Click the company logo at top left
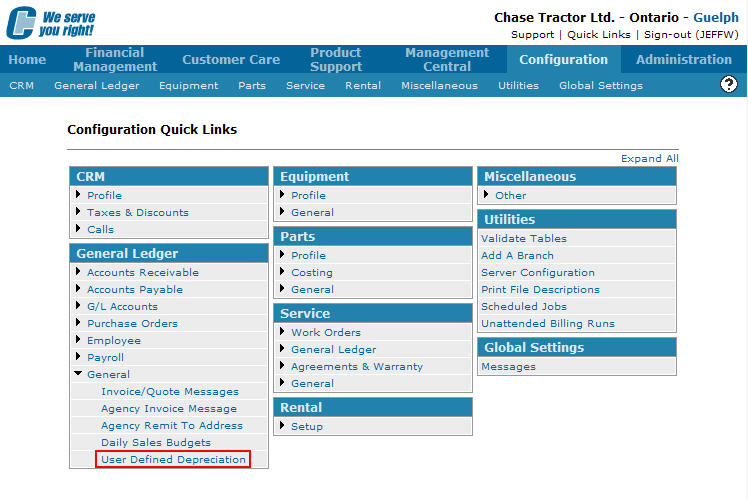Image resolution: width=748 pixels, height=499 pixels. pyautogui.click(x=51, y=22)
